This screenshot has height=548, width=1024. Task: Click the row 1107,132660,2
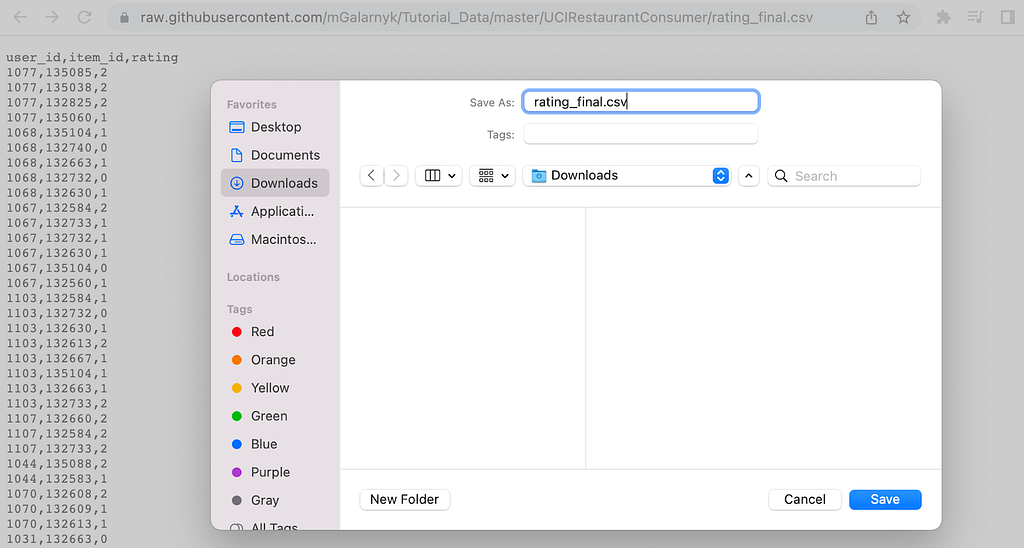coord(57,419)
